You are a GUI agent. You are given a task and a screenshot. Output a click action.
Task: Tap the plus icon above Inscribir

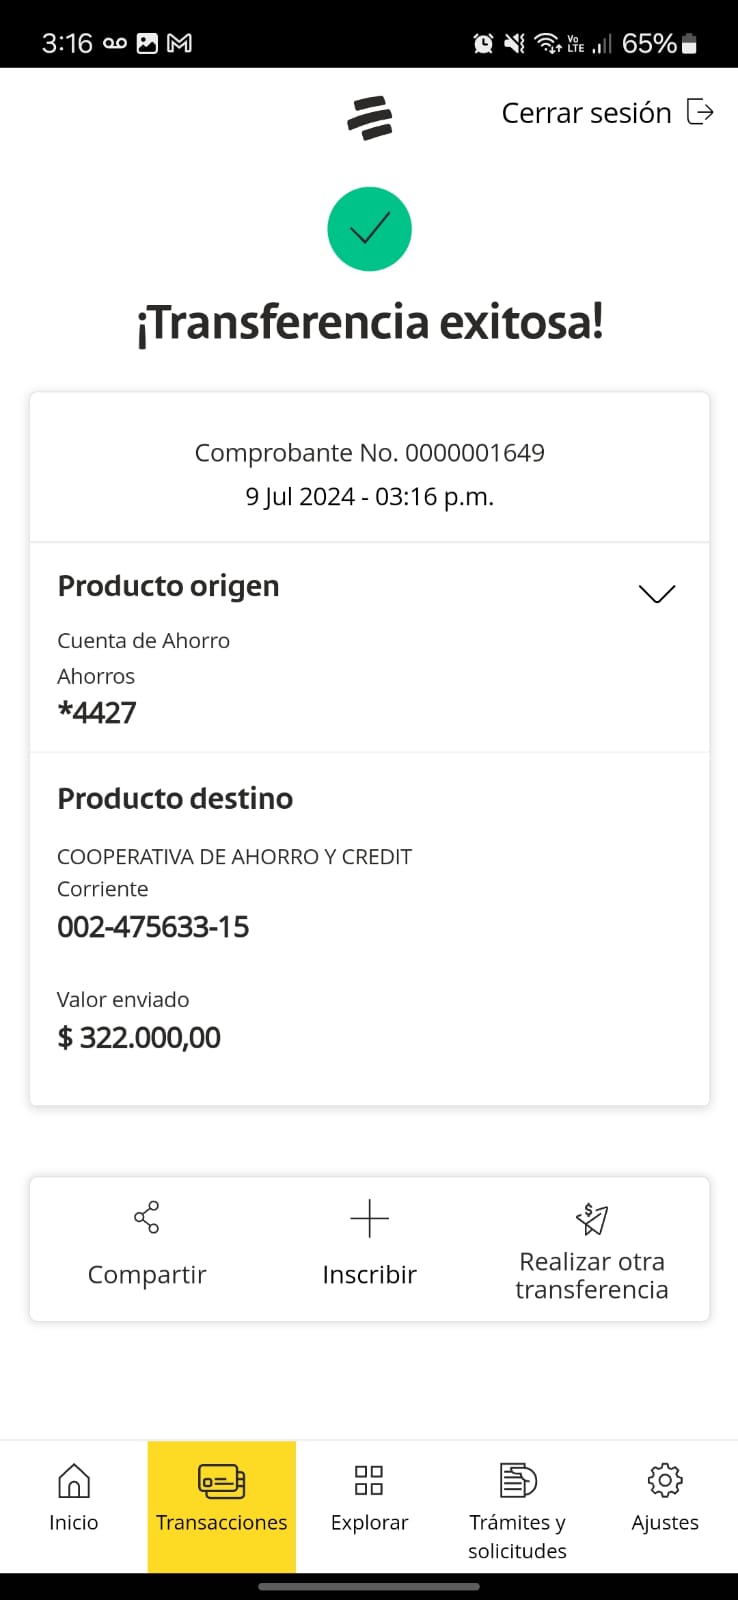click(x=369, y=1219)
